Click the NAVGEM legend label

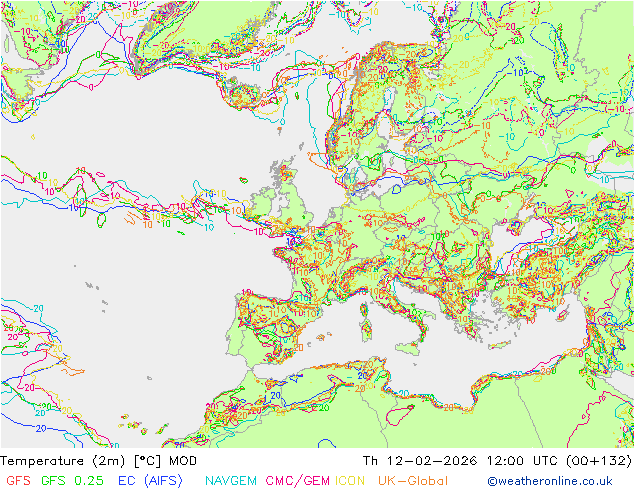(x=231, y=481)
